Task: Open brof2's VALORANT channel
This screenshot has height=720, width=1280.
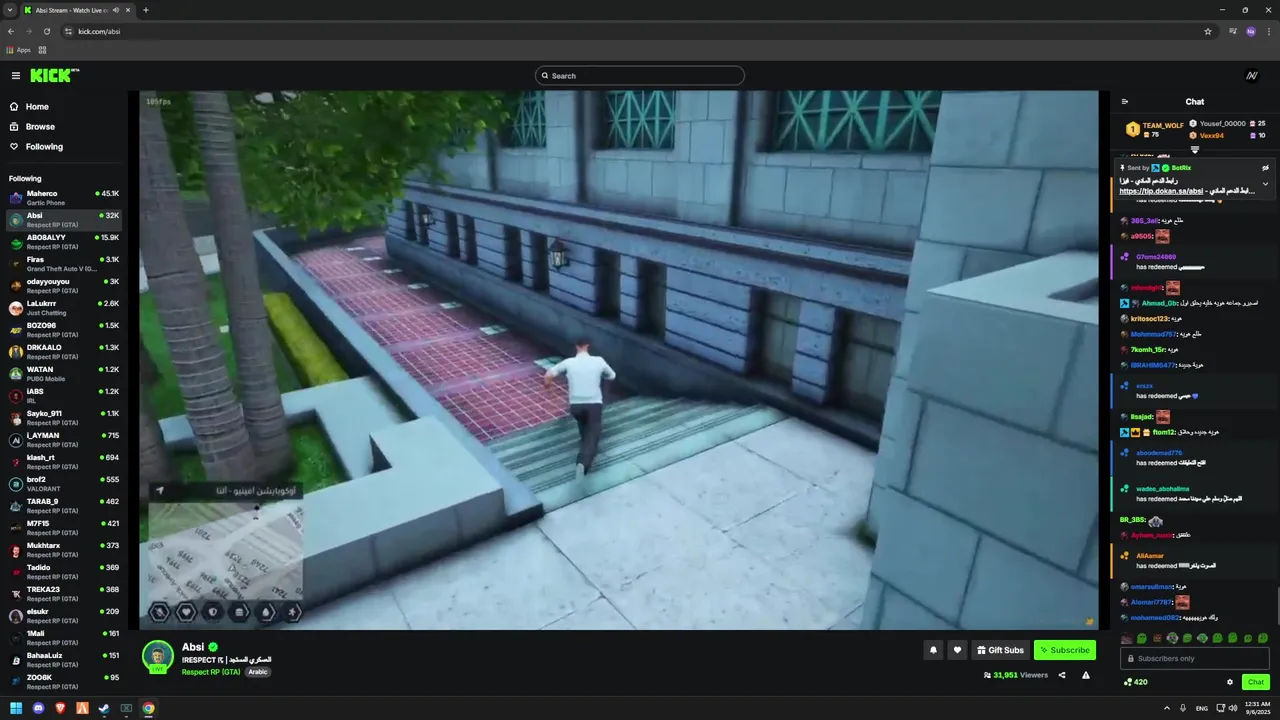Action: 64,484
